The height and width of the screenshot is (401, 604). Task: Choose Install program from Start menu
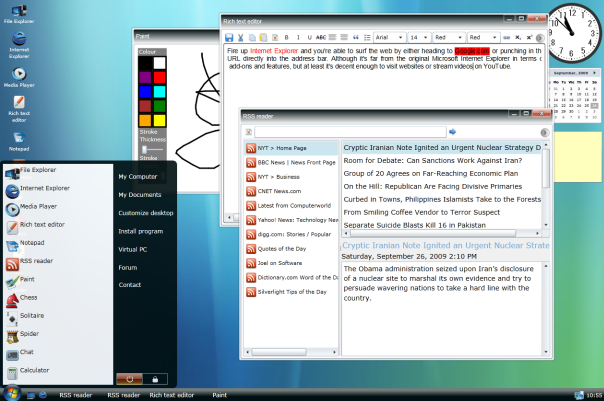[140, 231]
